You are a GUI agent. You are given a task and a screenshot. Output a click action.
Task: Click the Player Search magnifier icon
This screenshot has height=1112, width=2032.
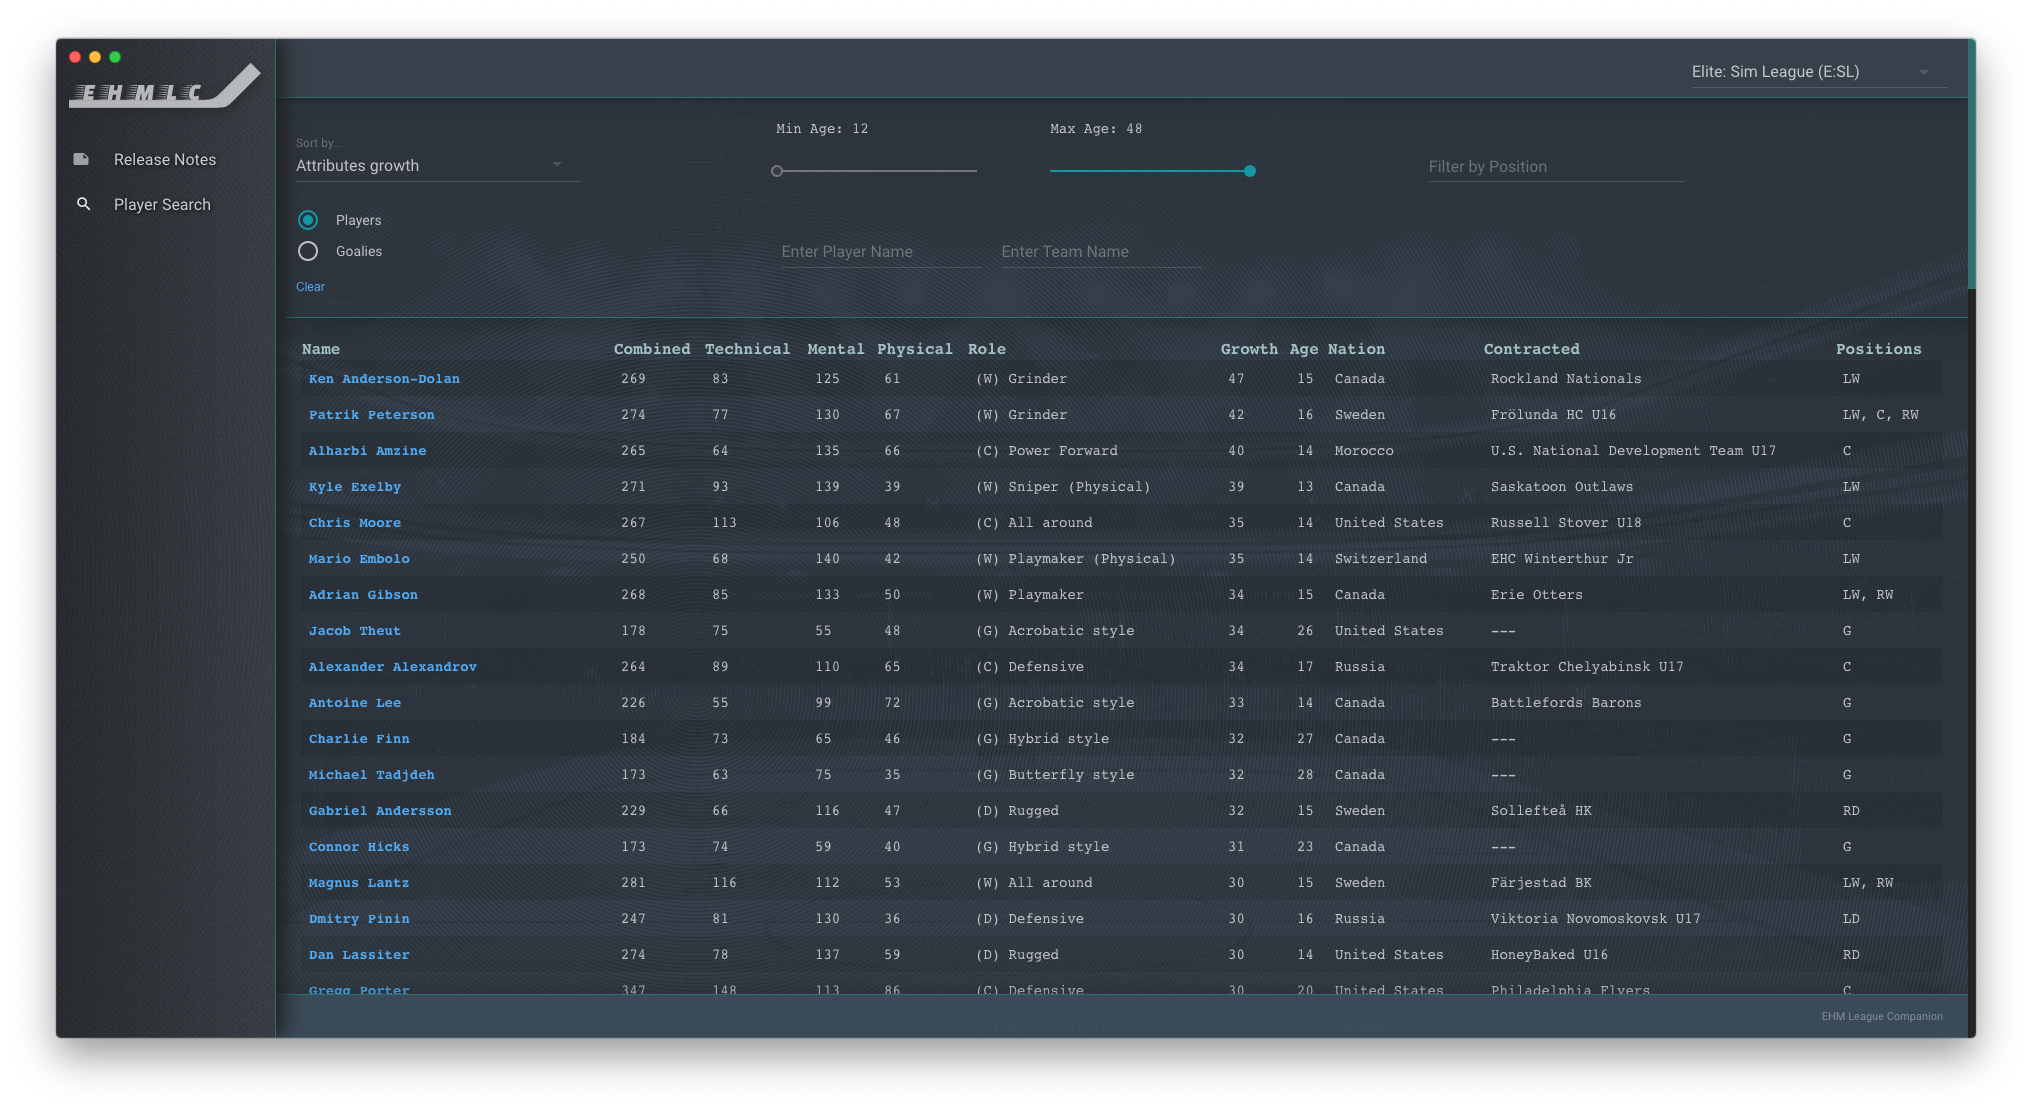pyautogui.click(x=84, y=204)
